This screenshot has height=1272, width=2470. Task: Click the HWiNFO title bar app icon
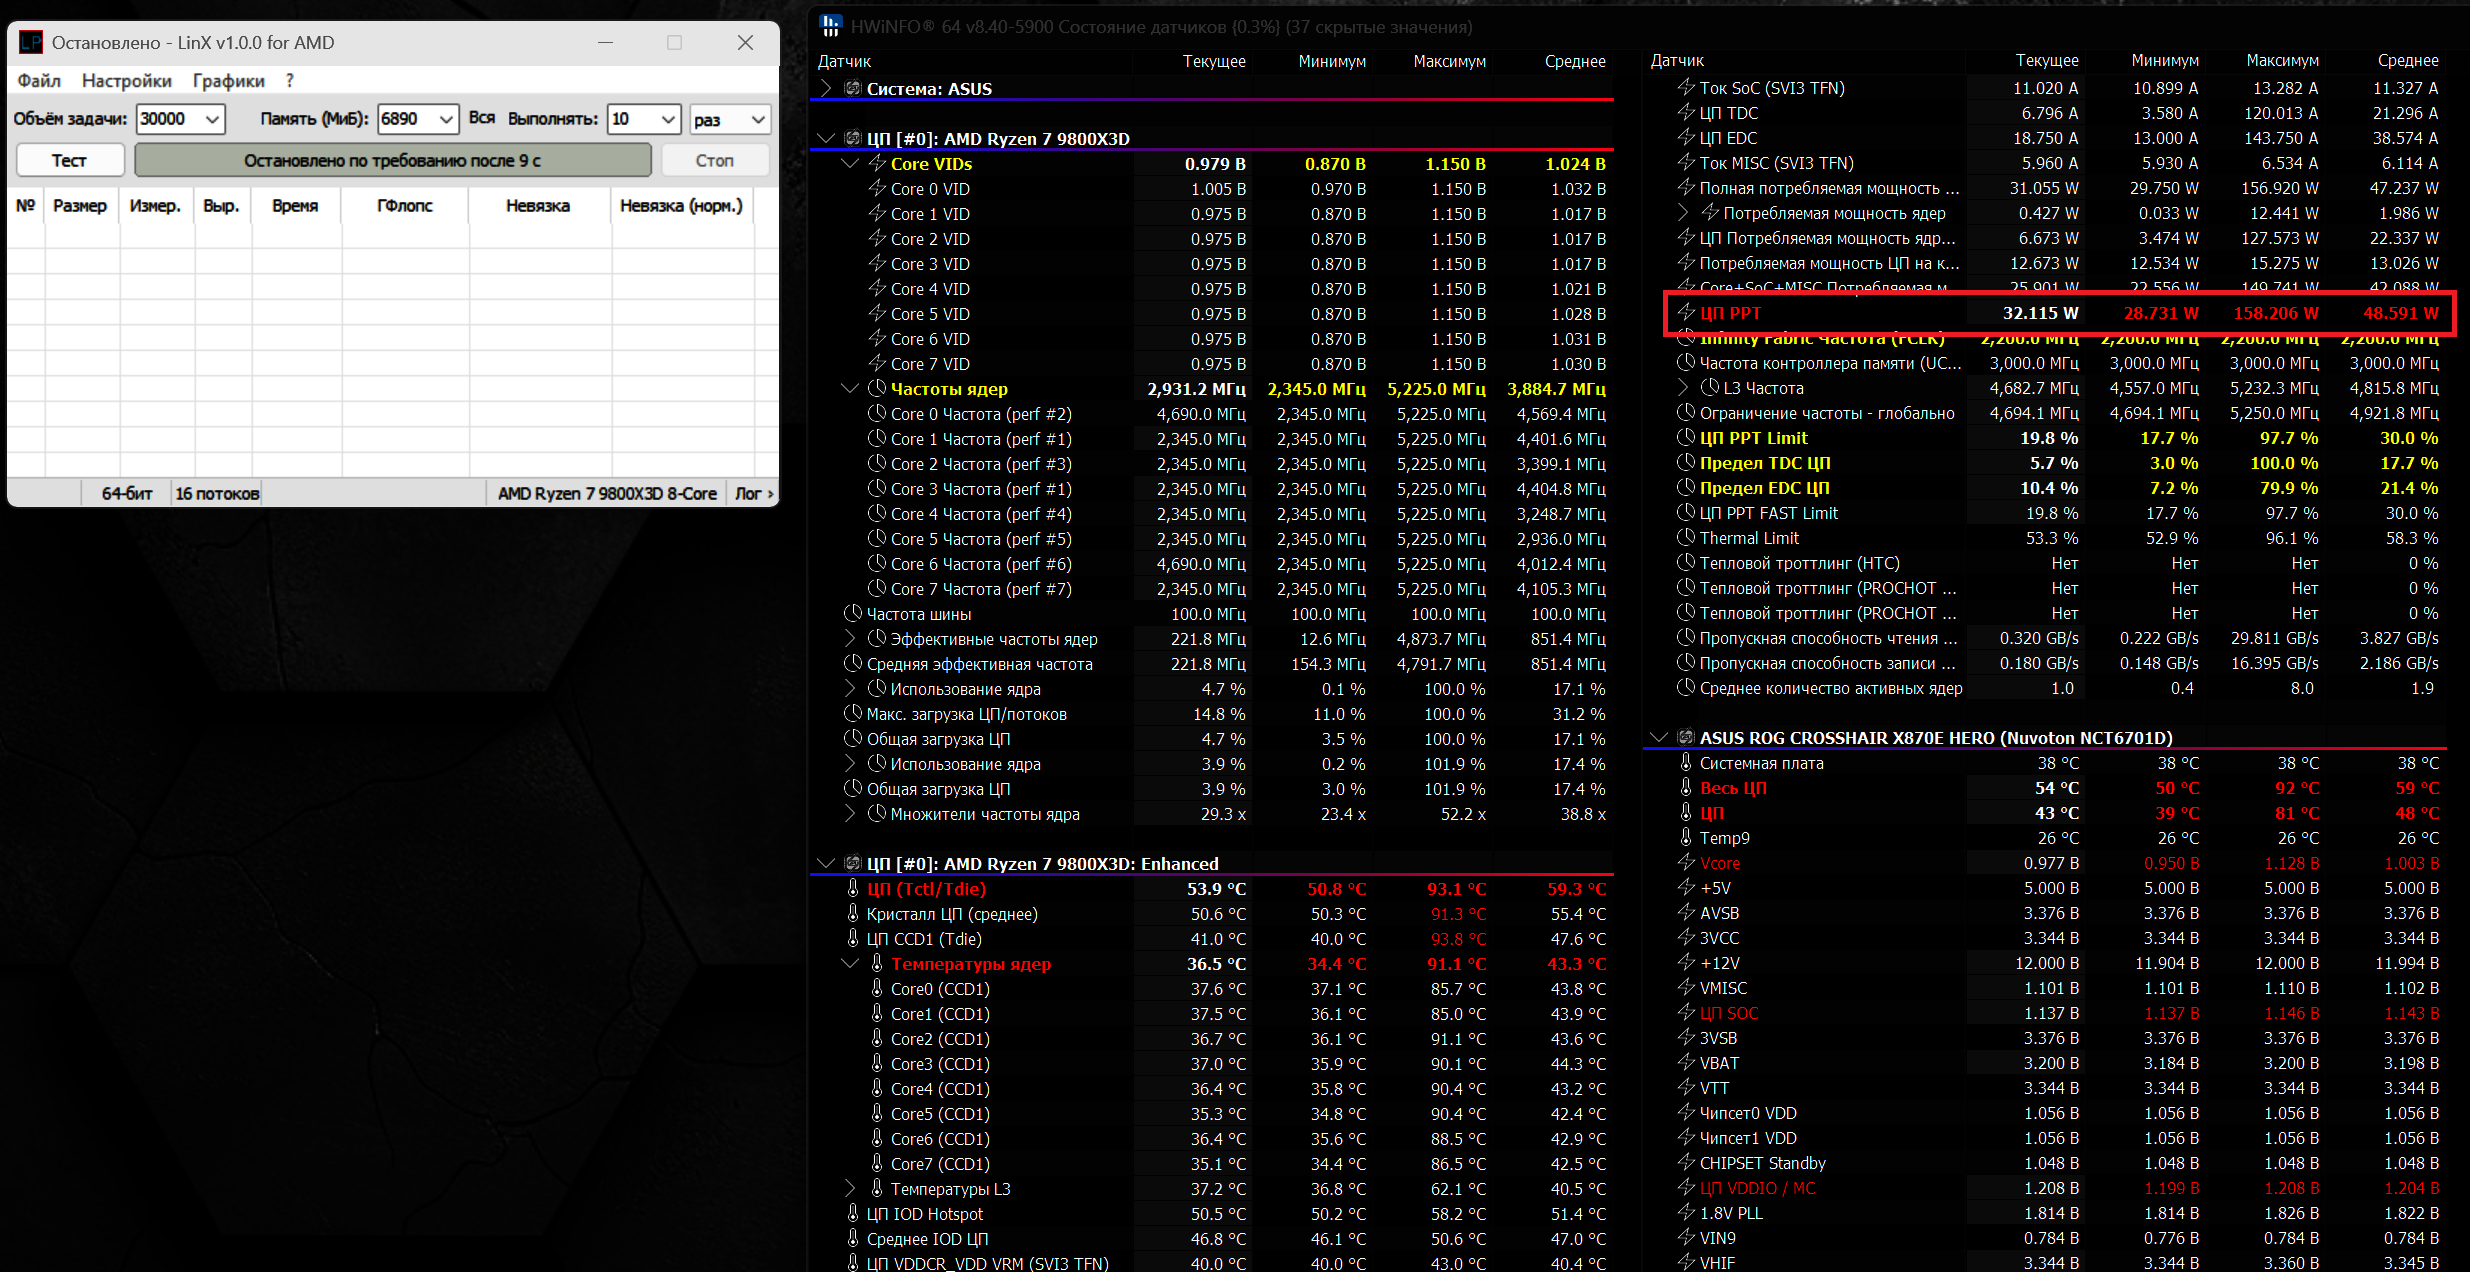[830, 26]
